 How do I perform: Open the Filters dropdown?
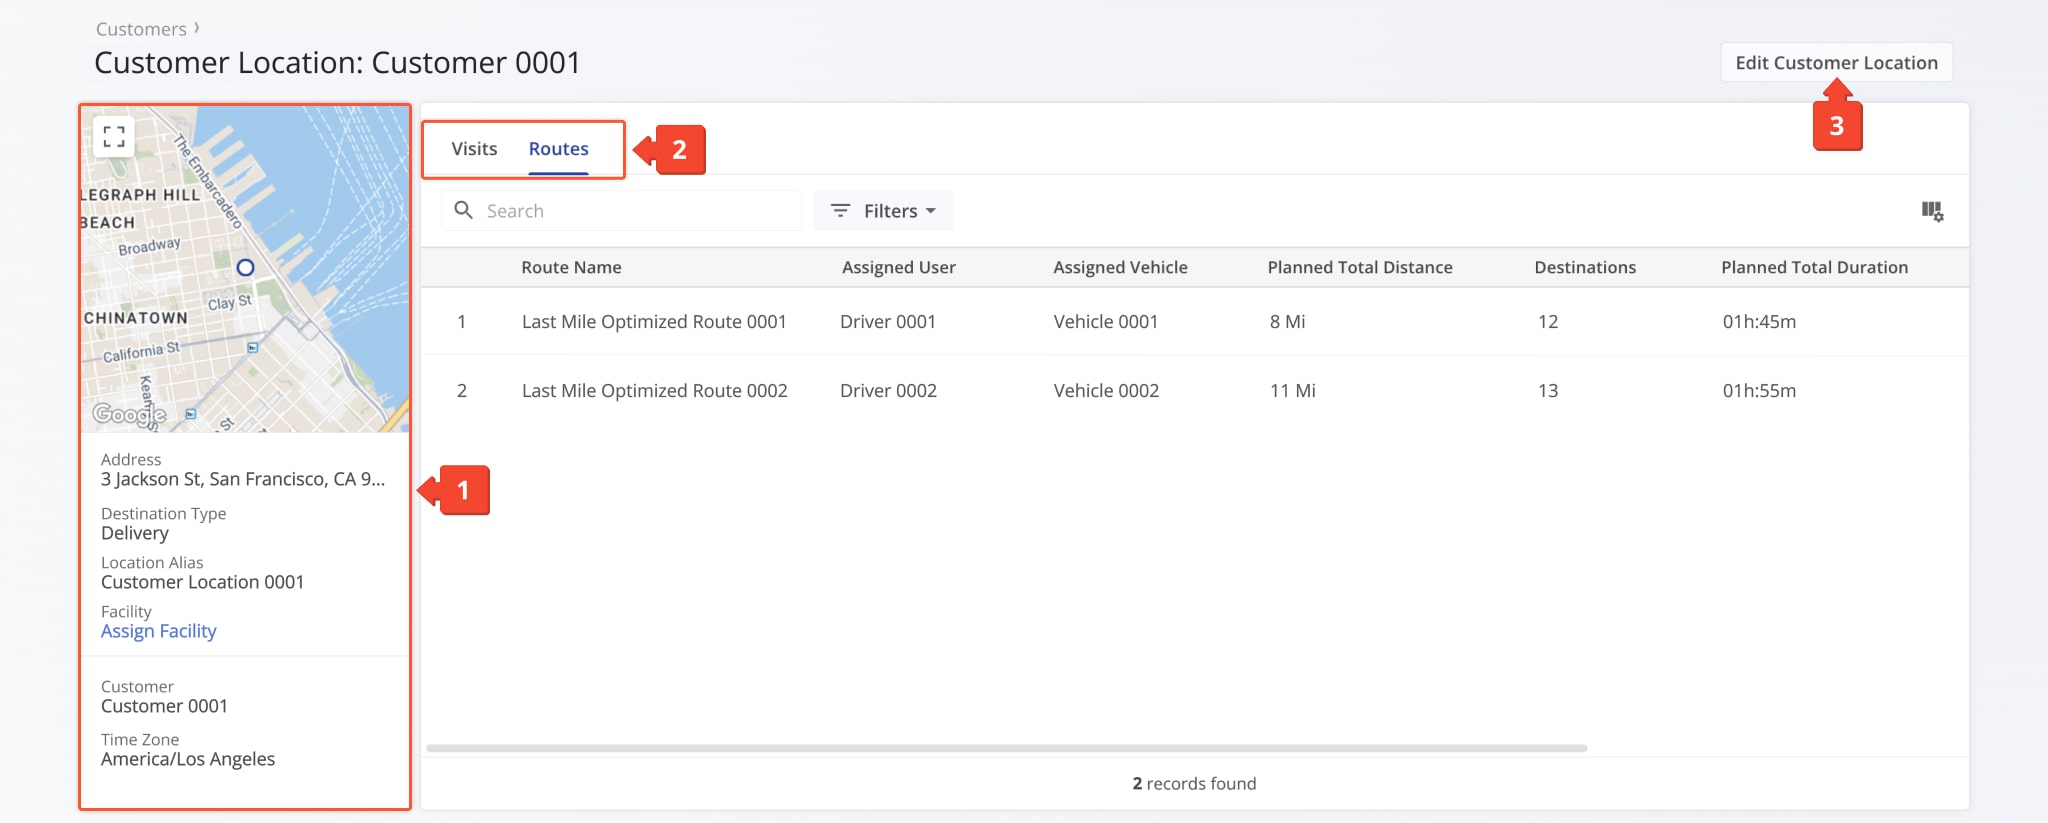tap(883, 211)
